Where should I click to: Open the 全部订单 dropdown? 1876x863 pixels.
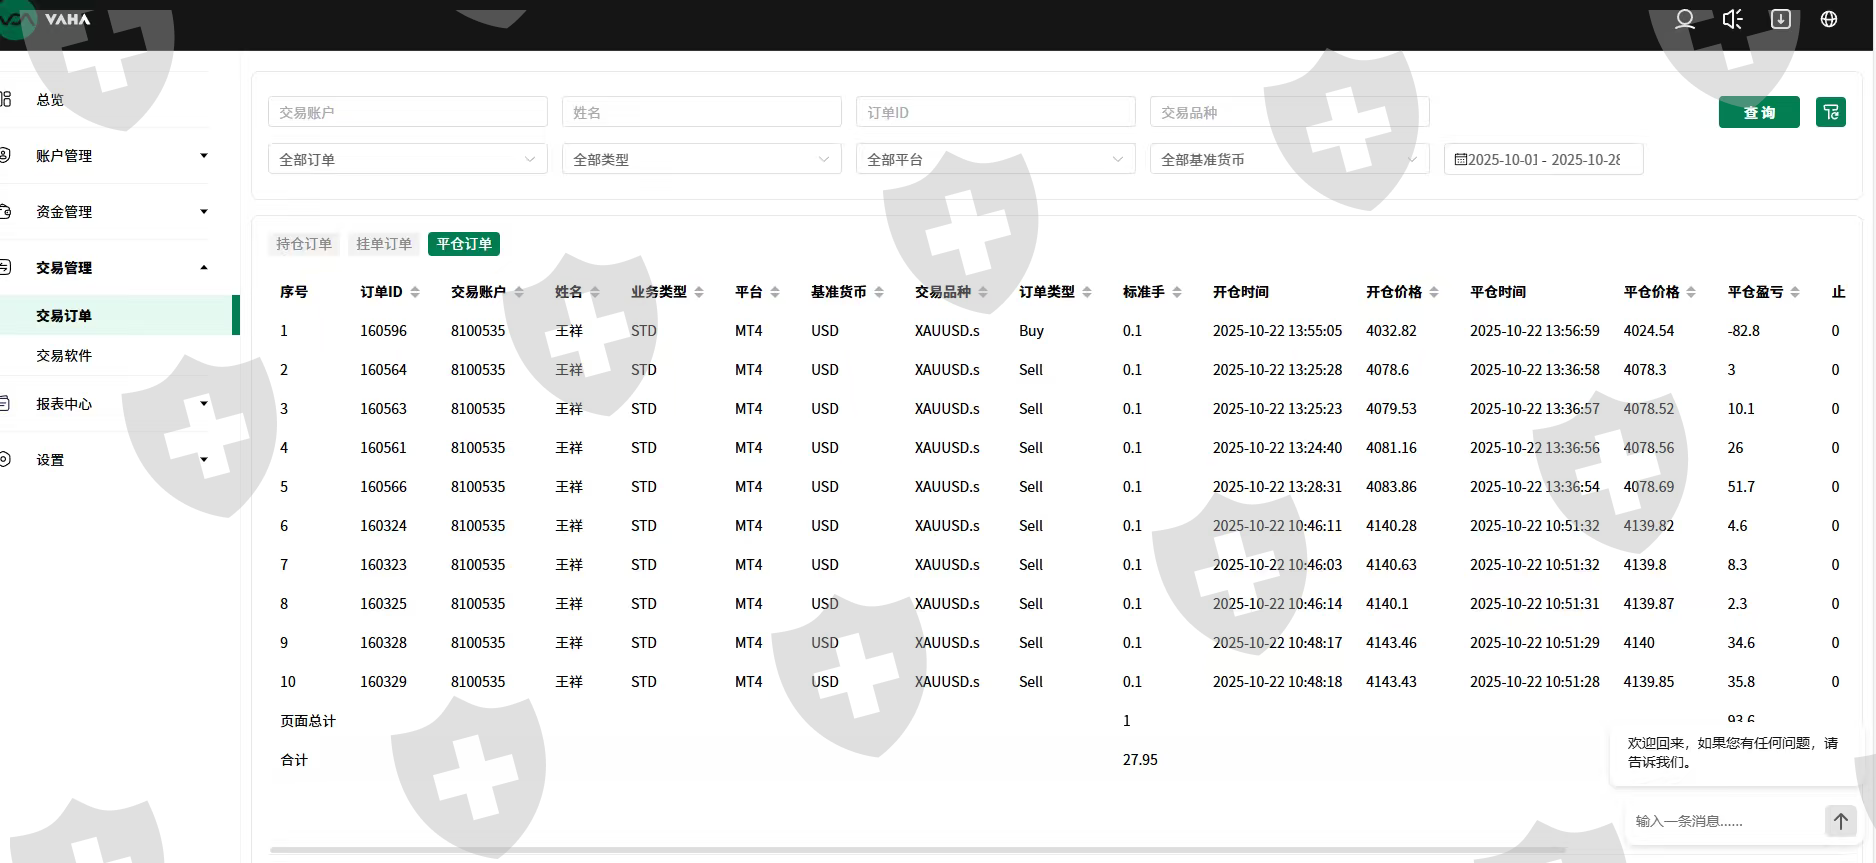407,159
